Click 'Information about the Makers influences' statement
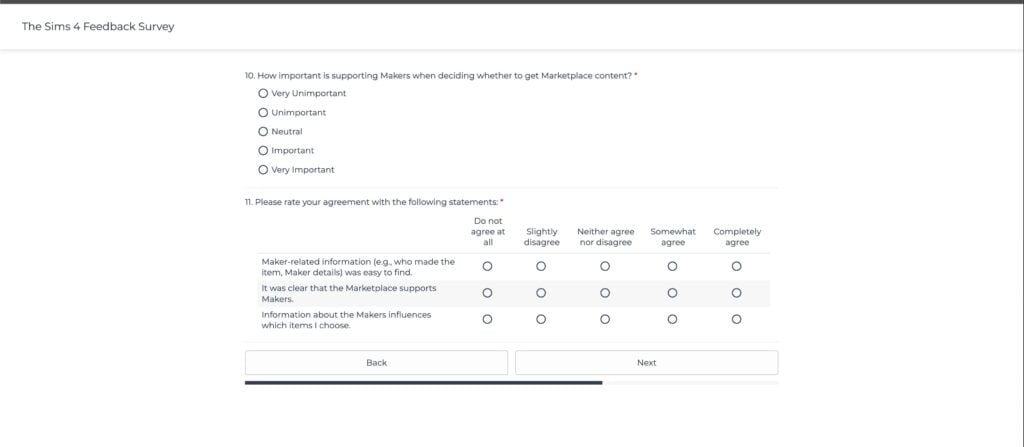The image size is (1024, 447). 346,320
